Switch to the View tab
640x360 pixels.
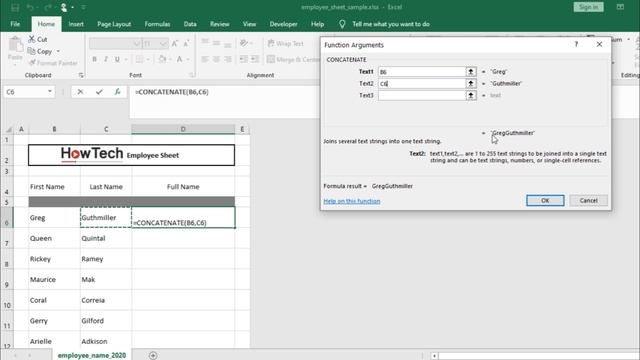pyautogui.click(x=249, y=24)
